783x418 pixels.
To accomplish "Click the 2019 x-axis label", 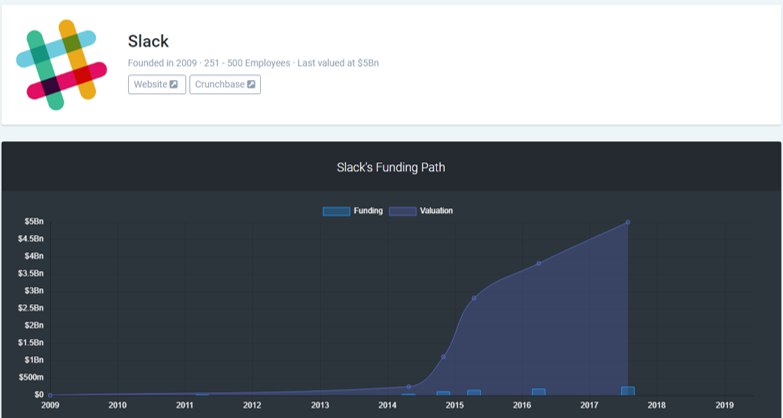I will 725,405.
